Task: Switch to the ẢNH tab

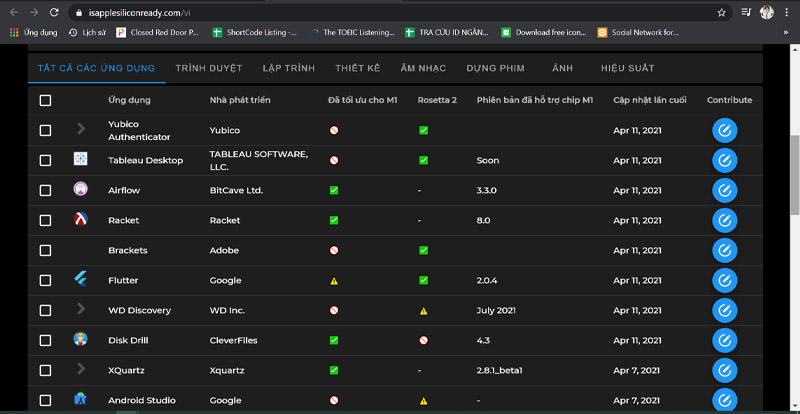Action: 562,68
